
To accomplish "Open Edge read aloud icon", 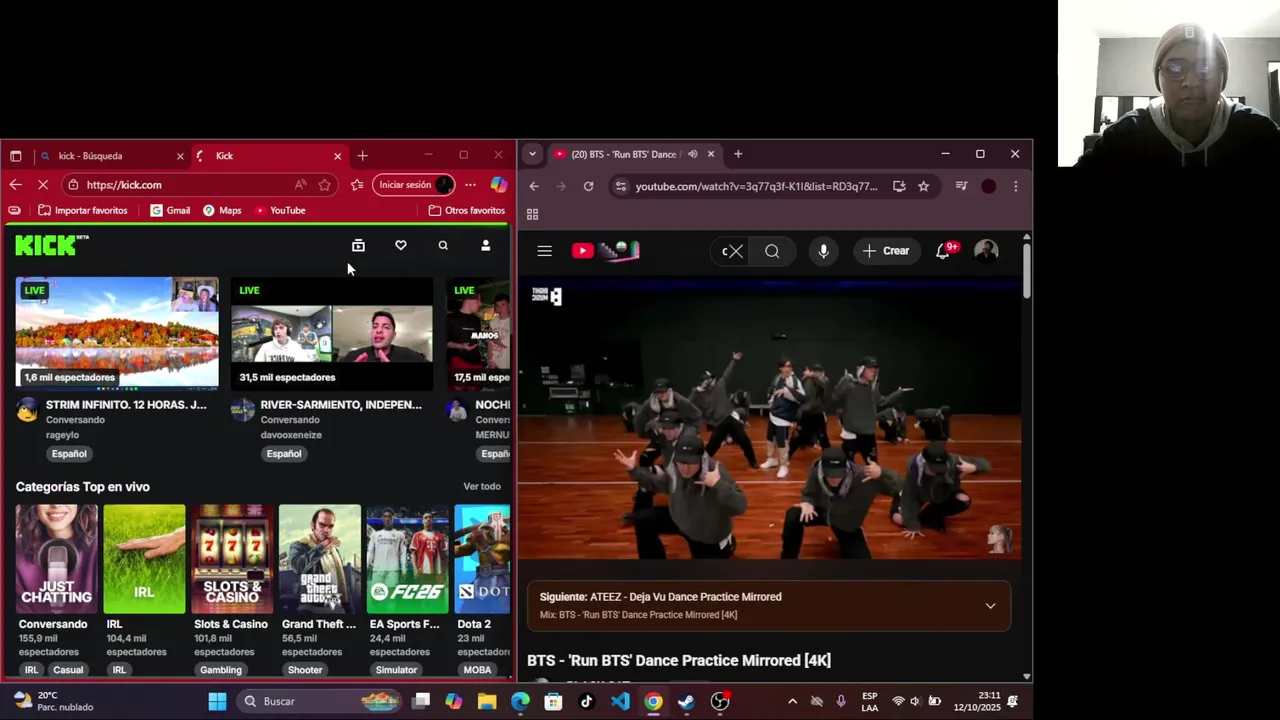I will [x=300, y=185].
